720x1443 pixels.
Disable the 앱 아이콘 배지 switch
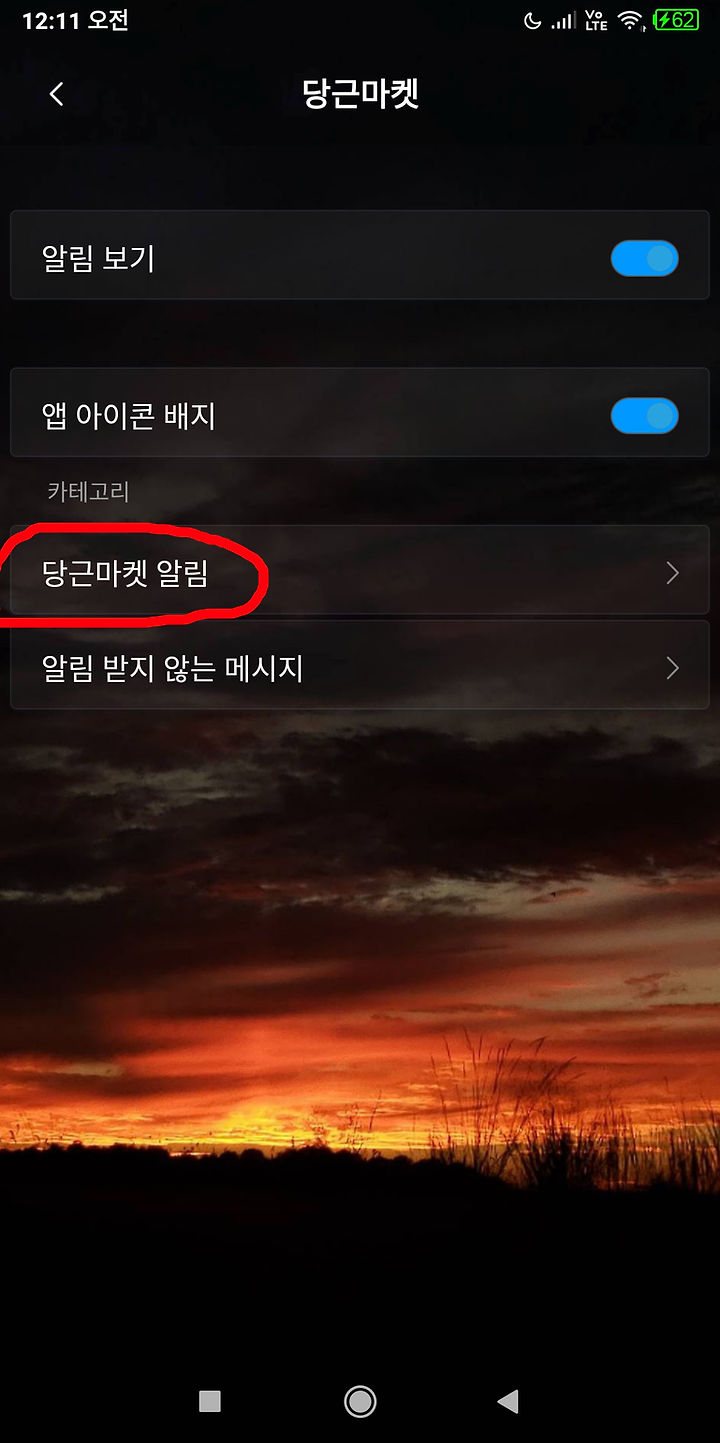pyautogui.click(x=645, y=416)
